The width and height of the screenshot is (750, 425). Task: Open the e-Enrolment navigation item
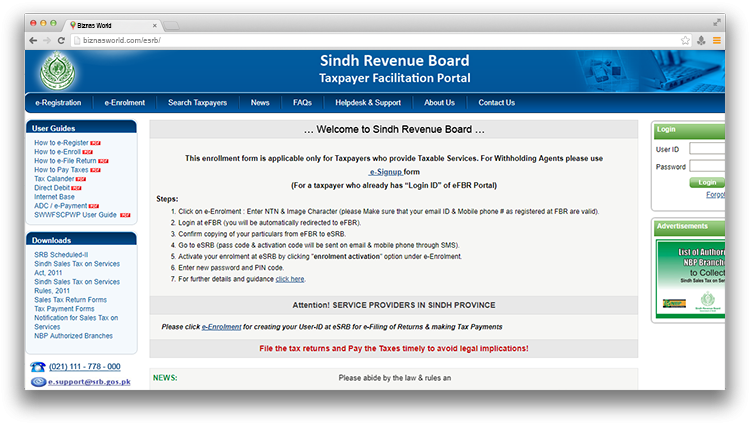[125, 103]
